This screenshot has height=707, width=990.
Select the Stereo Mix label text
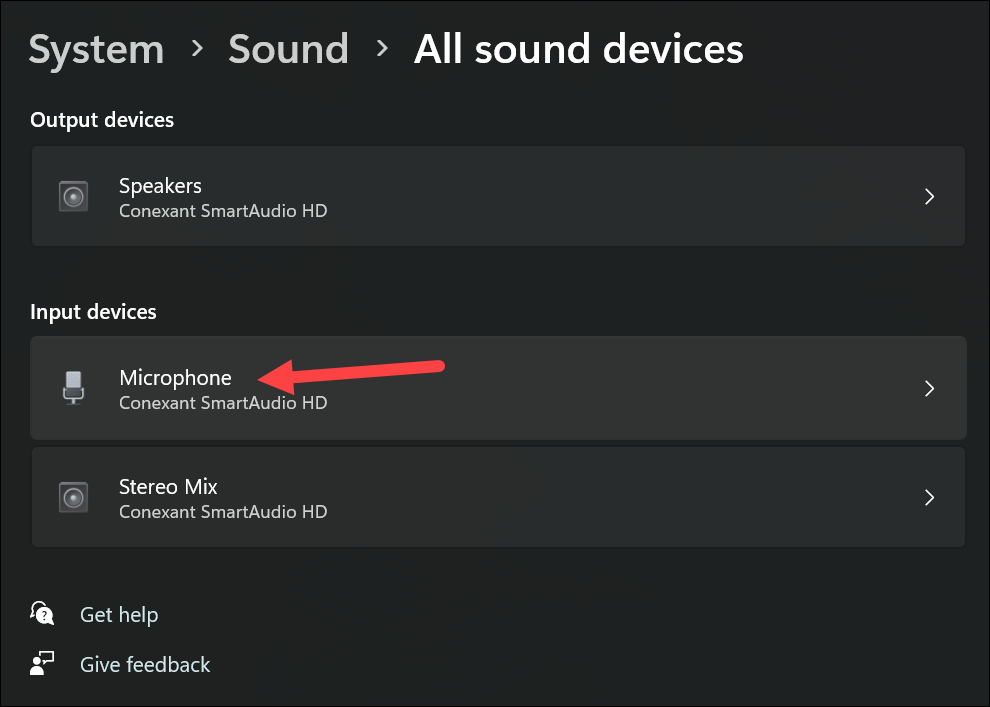pos(168,487)
